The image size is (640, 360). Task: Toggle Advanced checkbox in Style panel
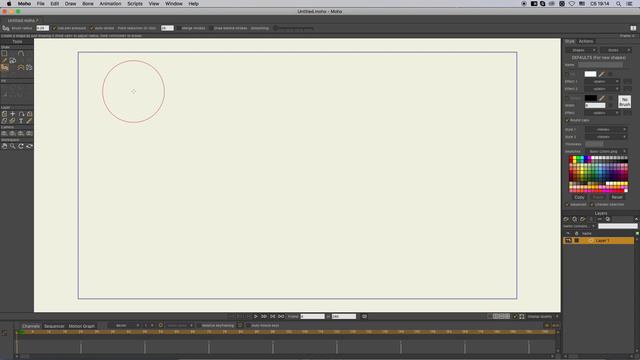[567, 204]
